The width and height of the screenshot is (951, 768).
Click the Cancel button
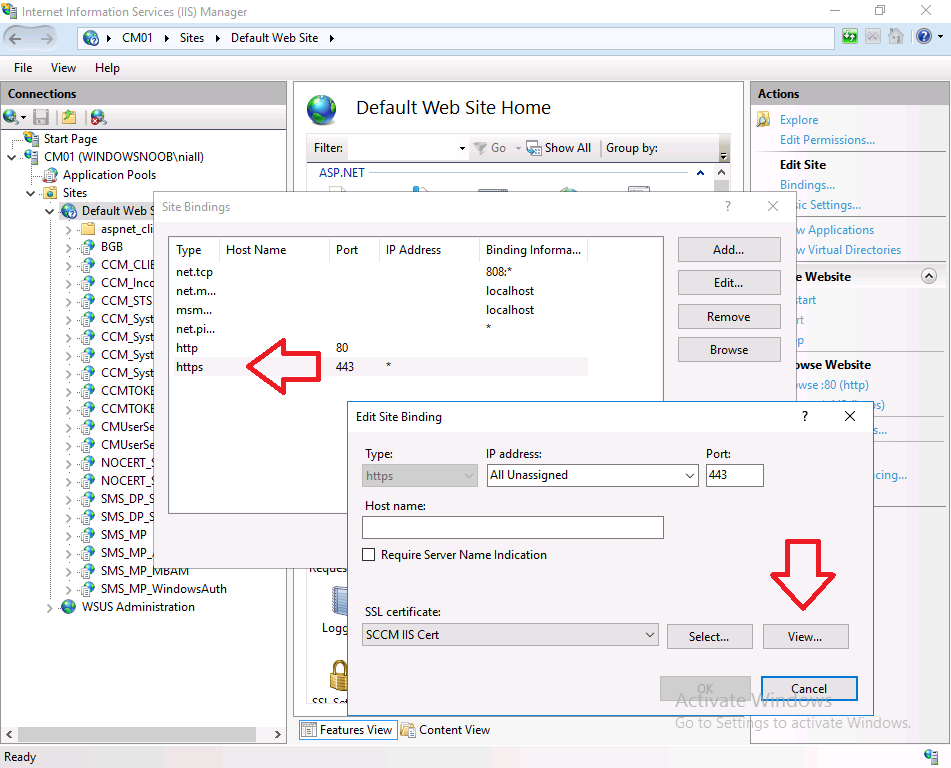809,689
